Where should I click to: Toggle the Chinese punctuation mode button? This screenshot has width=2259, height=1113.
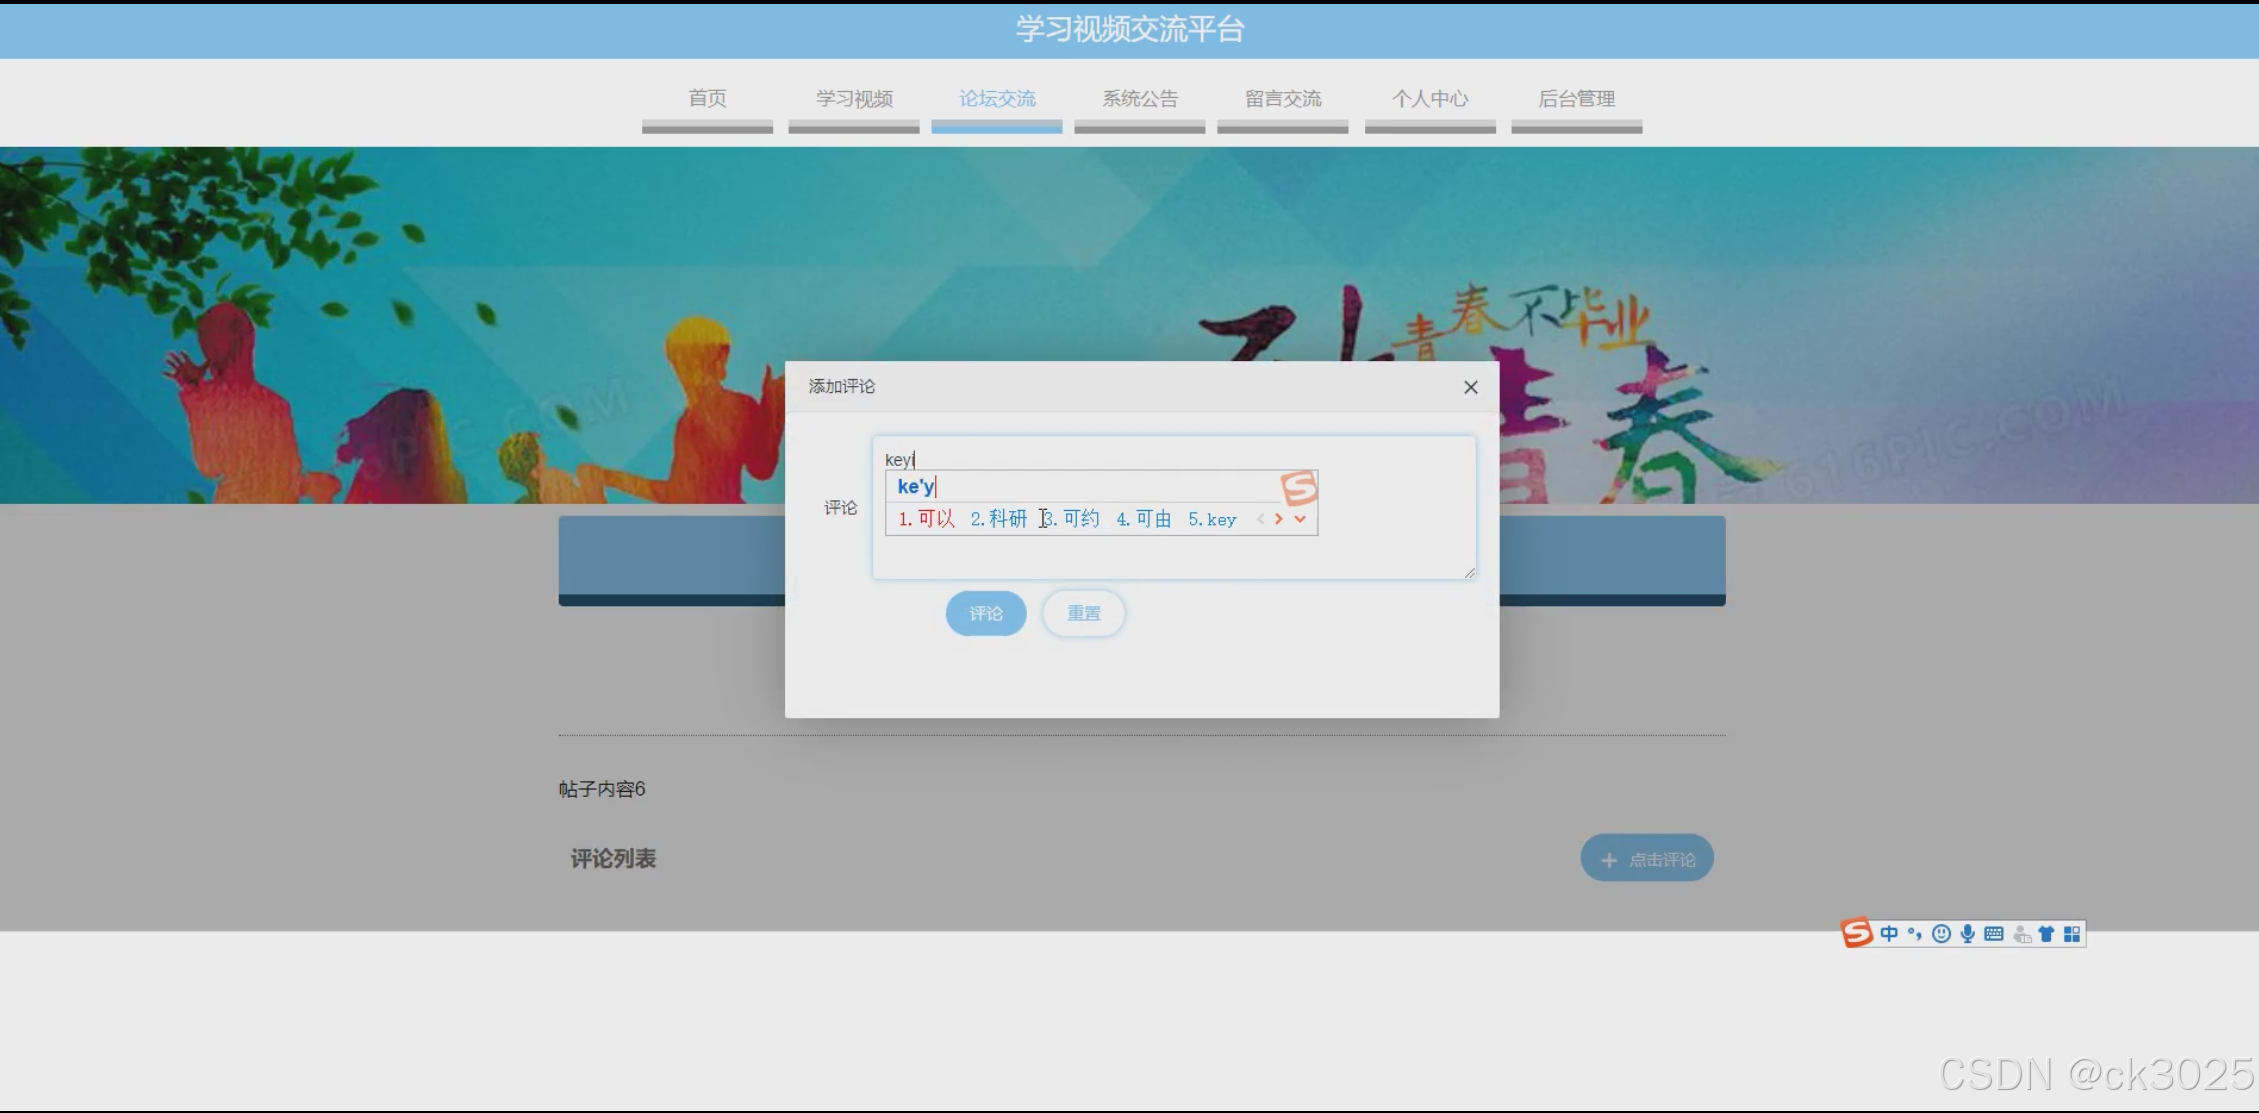[1914, 934]
